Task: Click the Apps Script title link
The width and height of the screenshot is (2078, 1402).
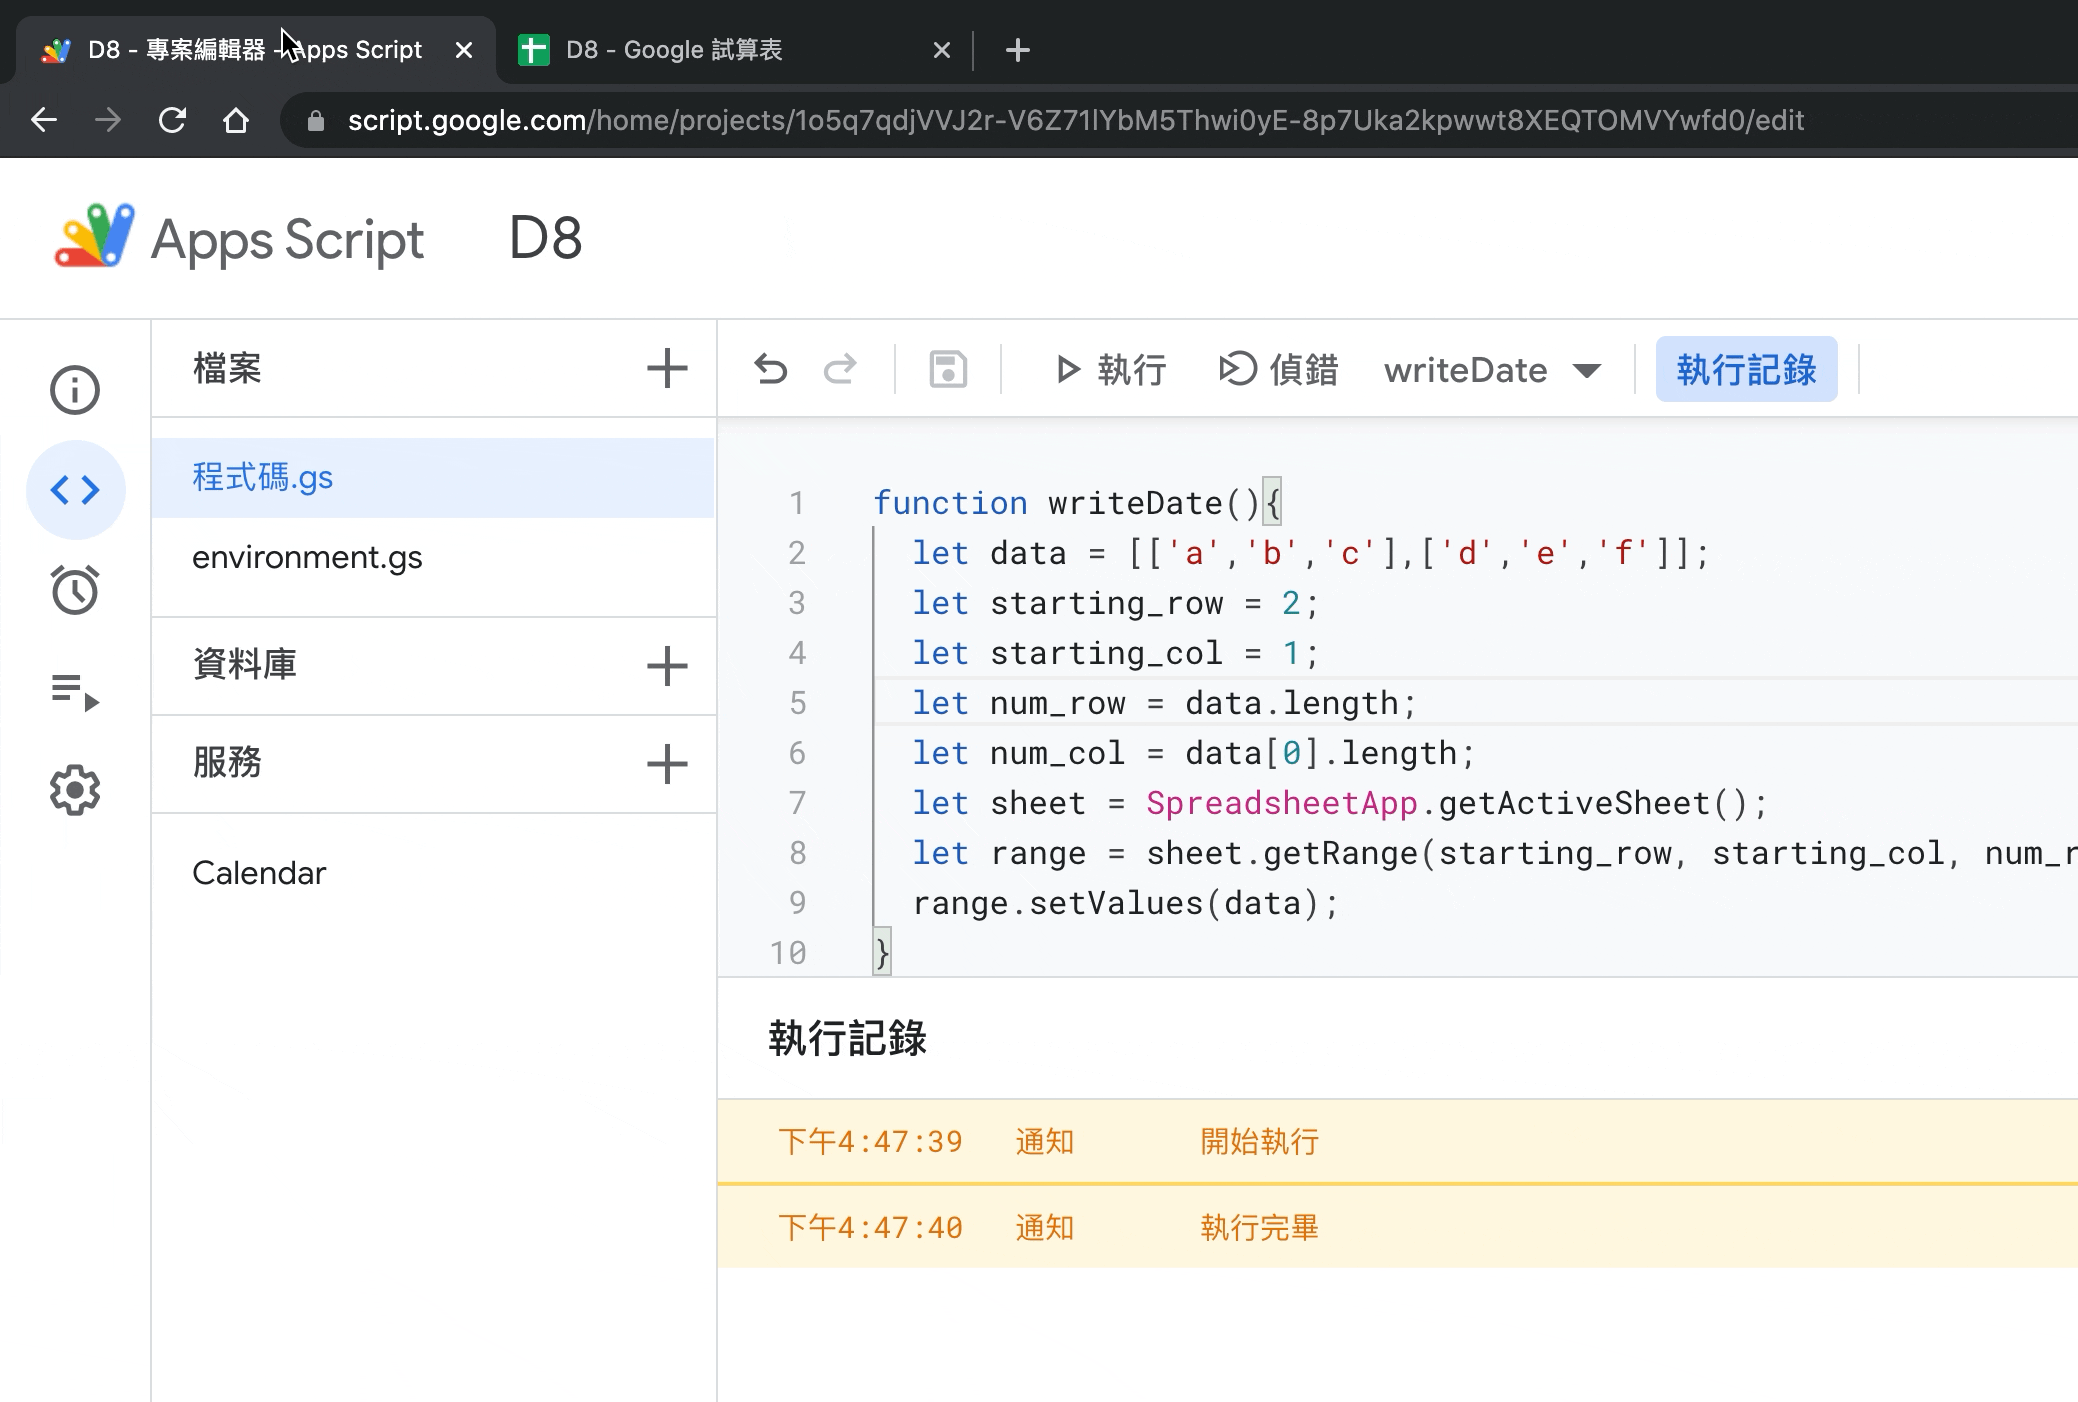Action: pos(288,240)
